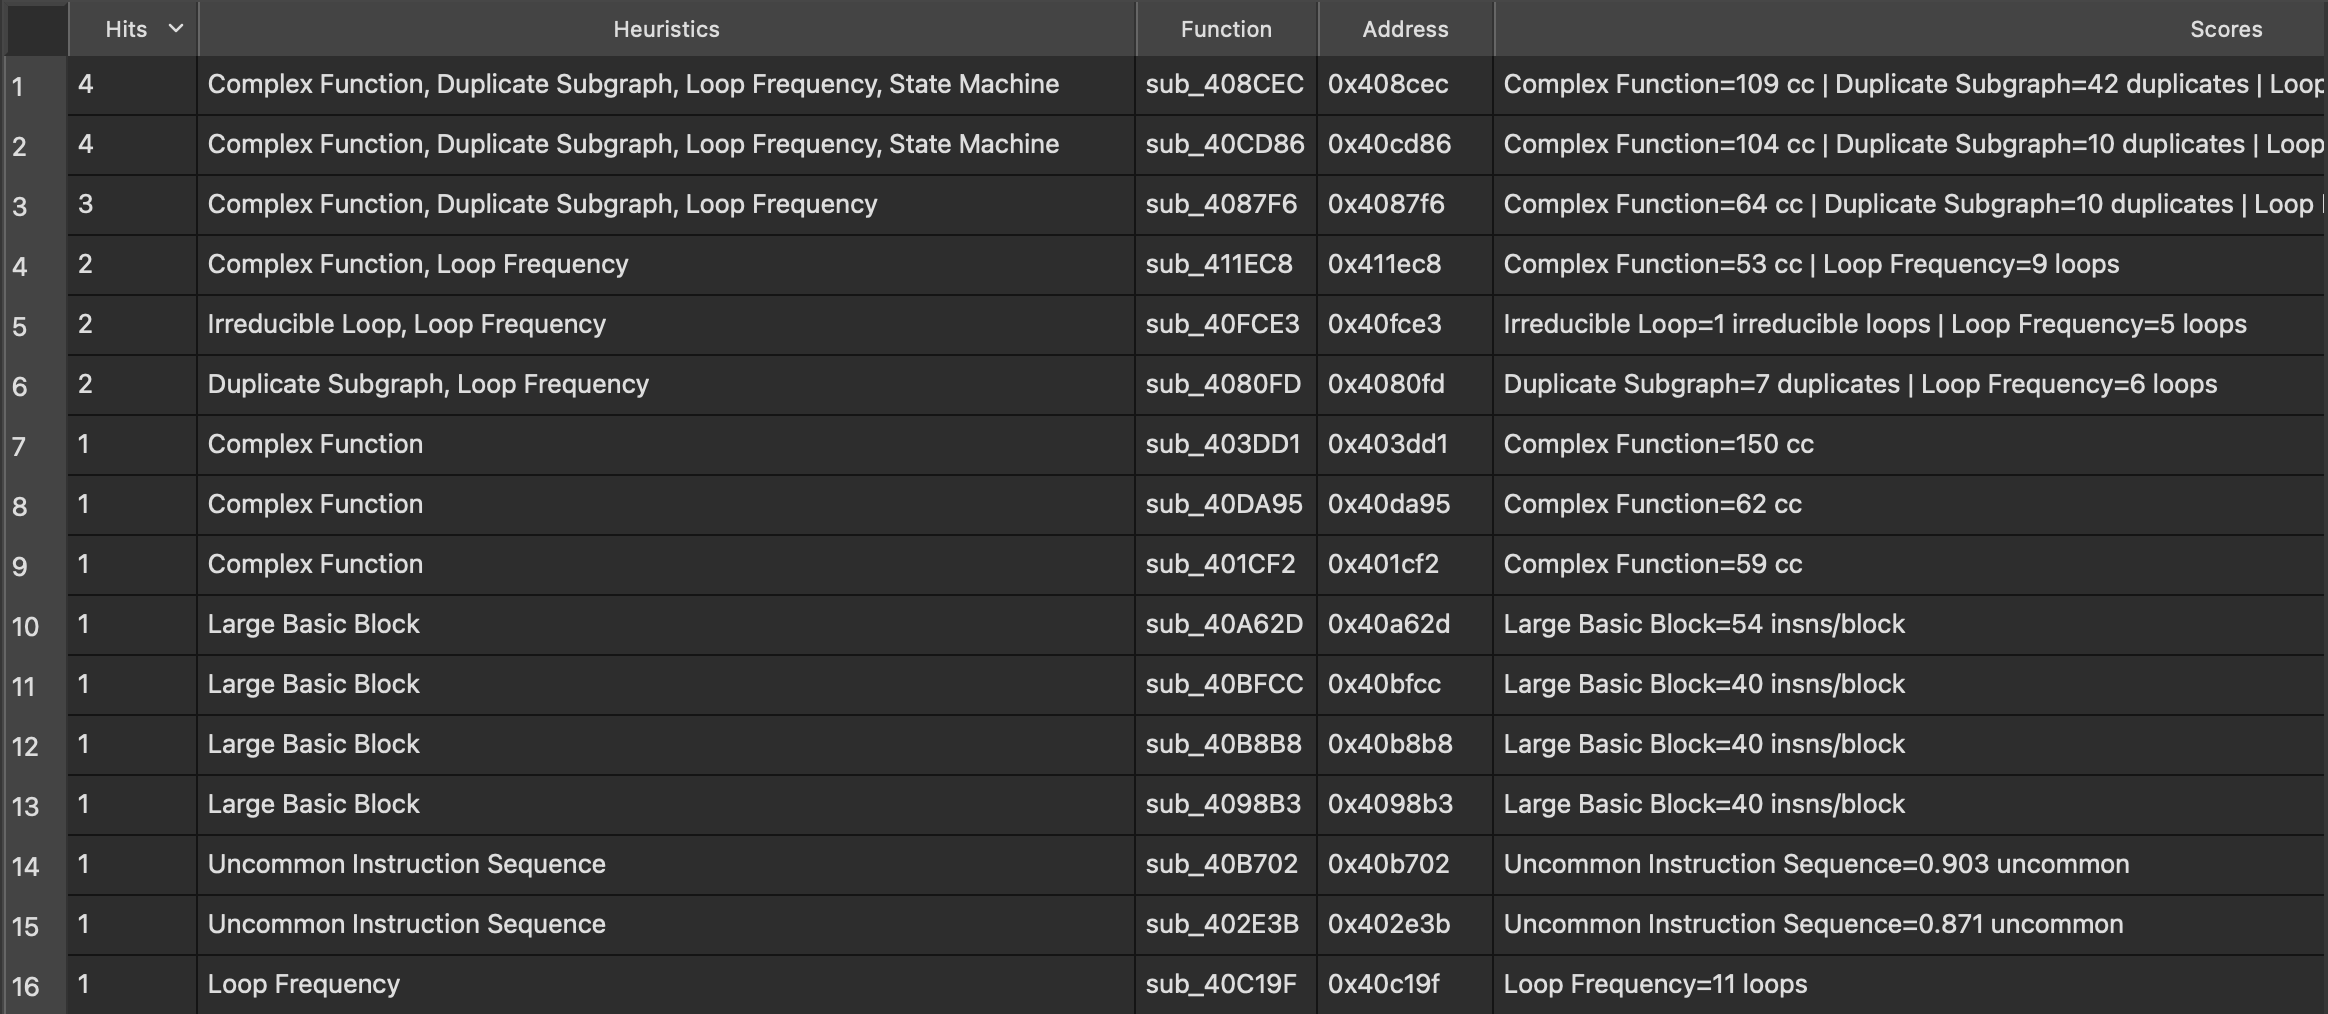Click function sub_40B8B8 cell
Viewport: 2328px width, 1014px height.
click(1224, 744)
